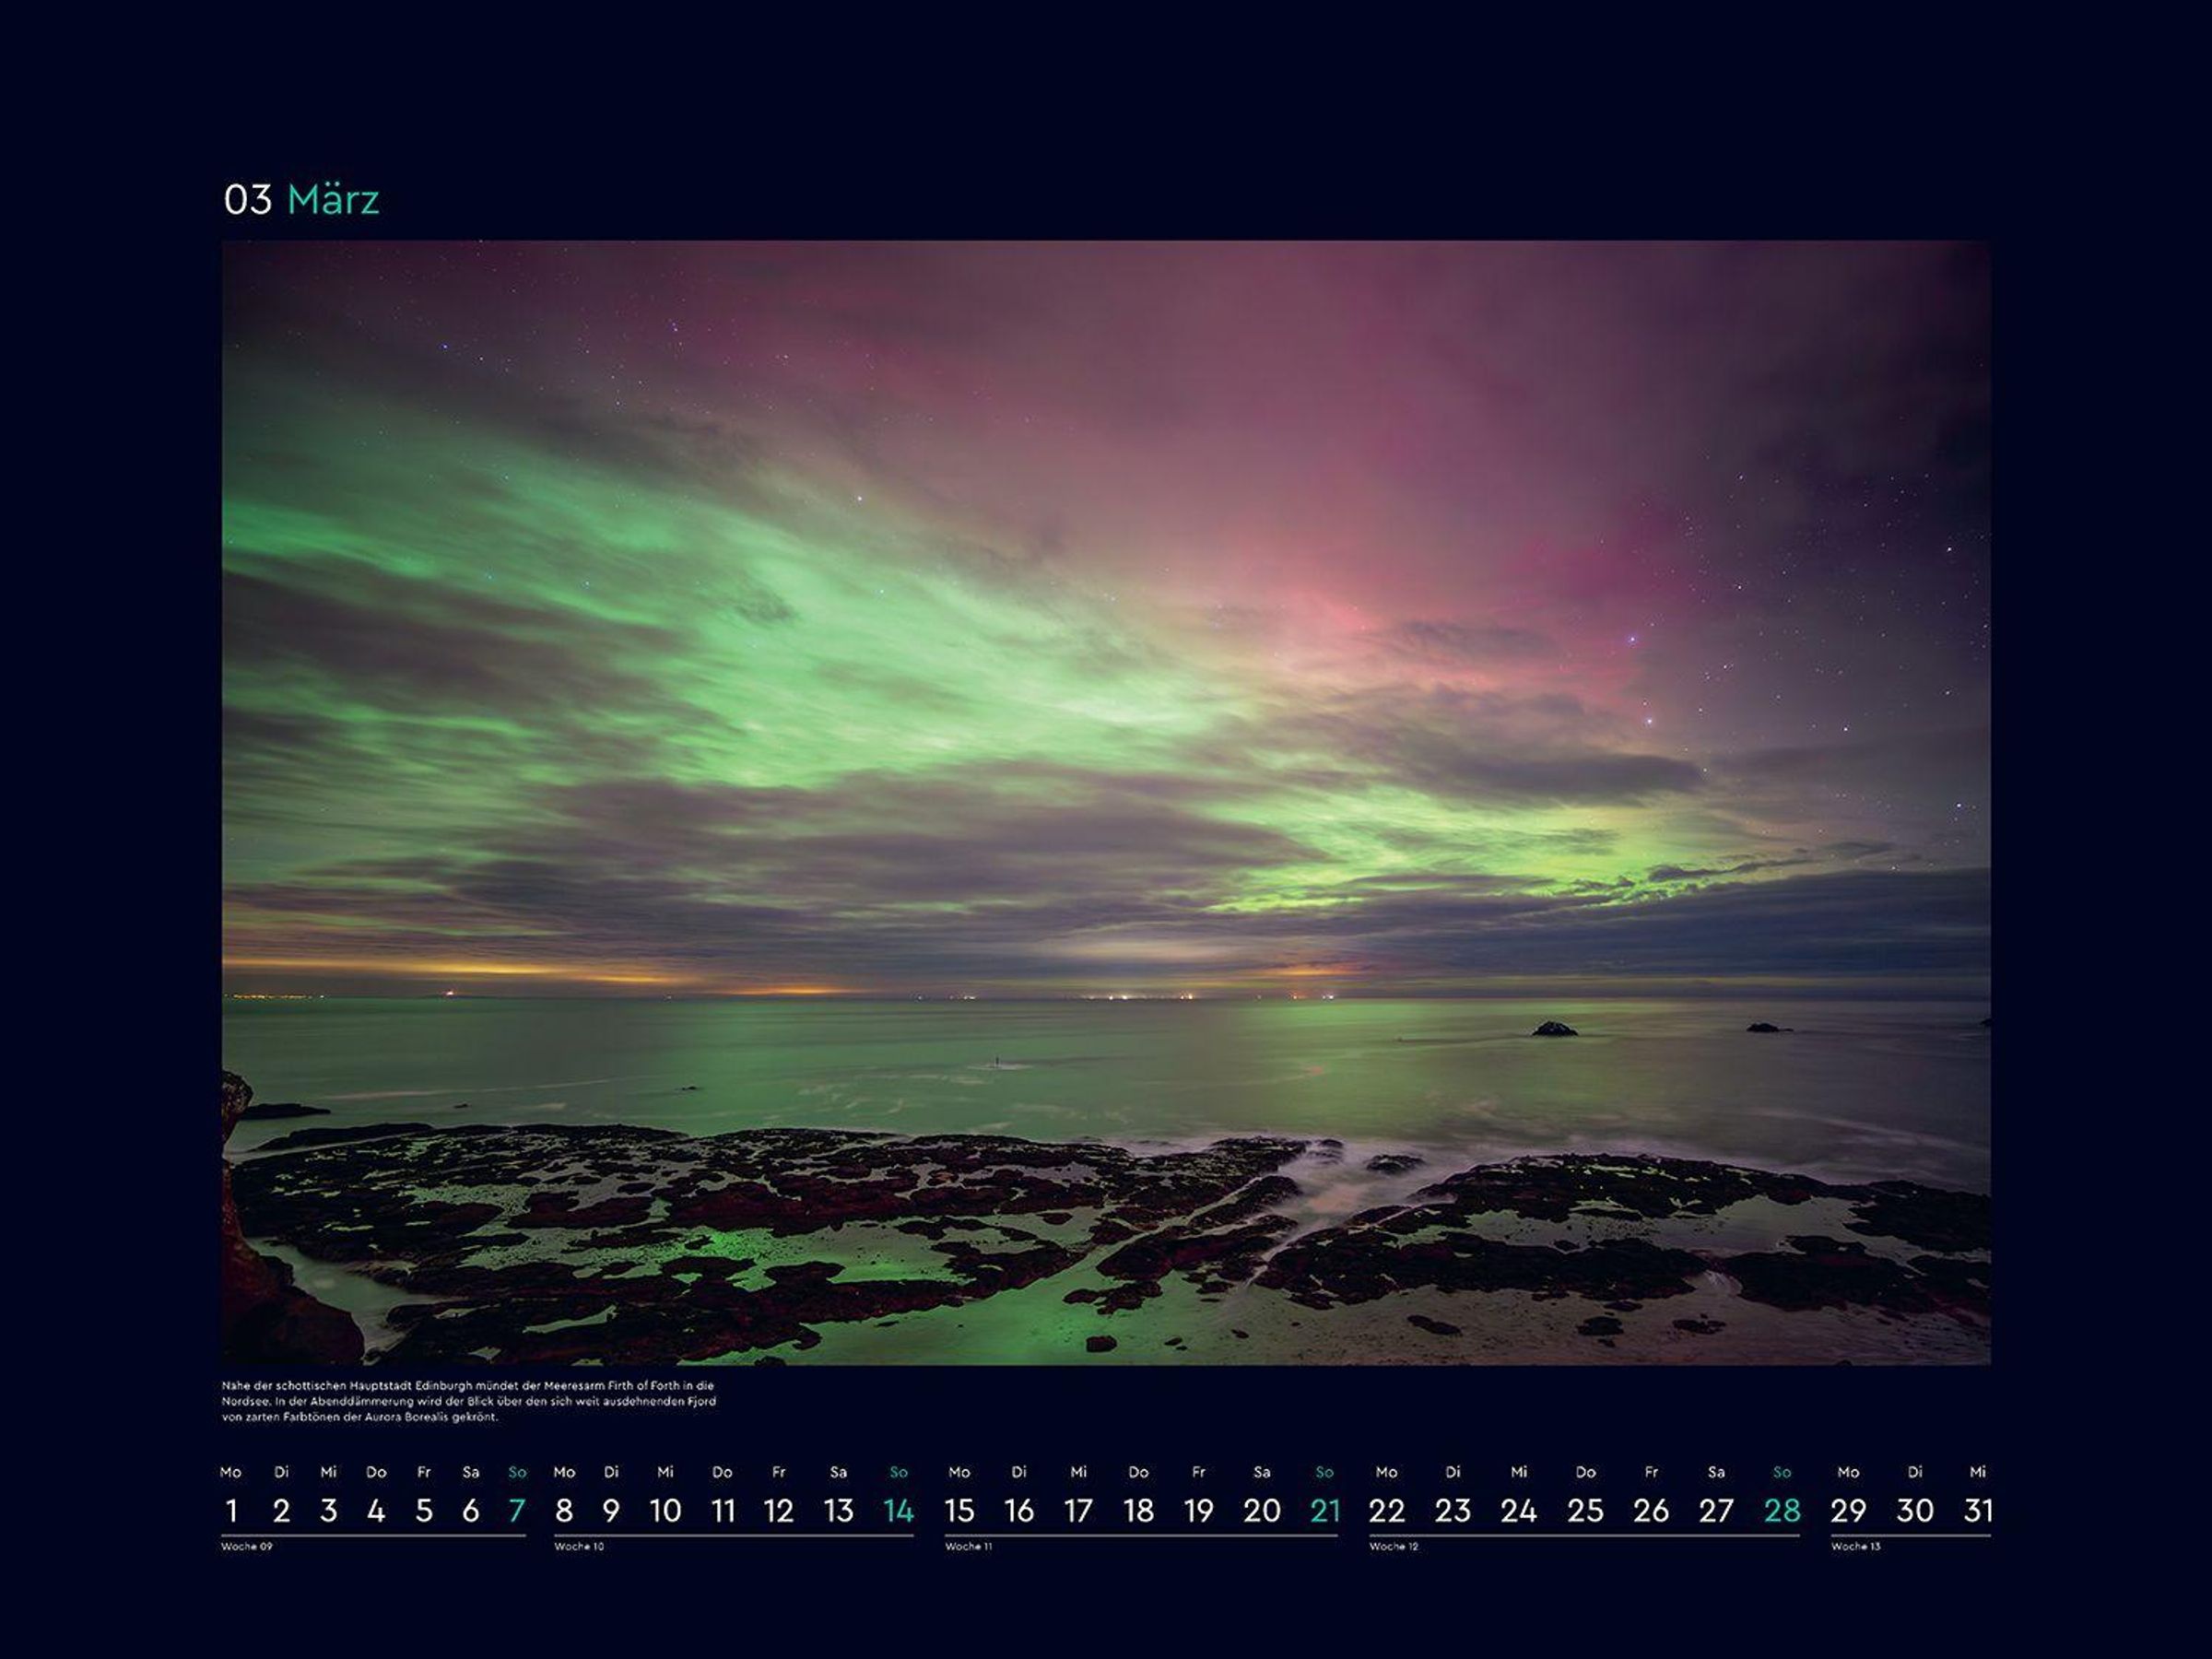Click the Woche 12 label
The width and height of the screenshot is (2212, 1659).
pos(1393,1547)
